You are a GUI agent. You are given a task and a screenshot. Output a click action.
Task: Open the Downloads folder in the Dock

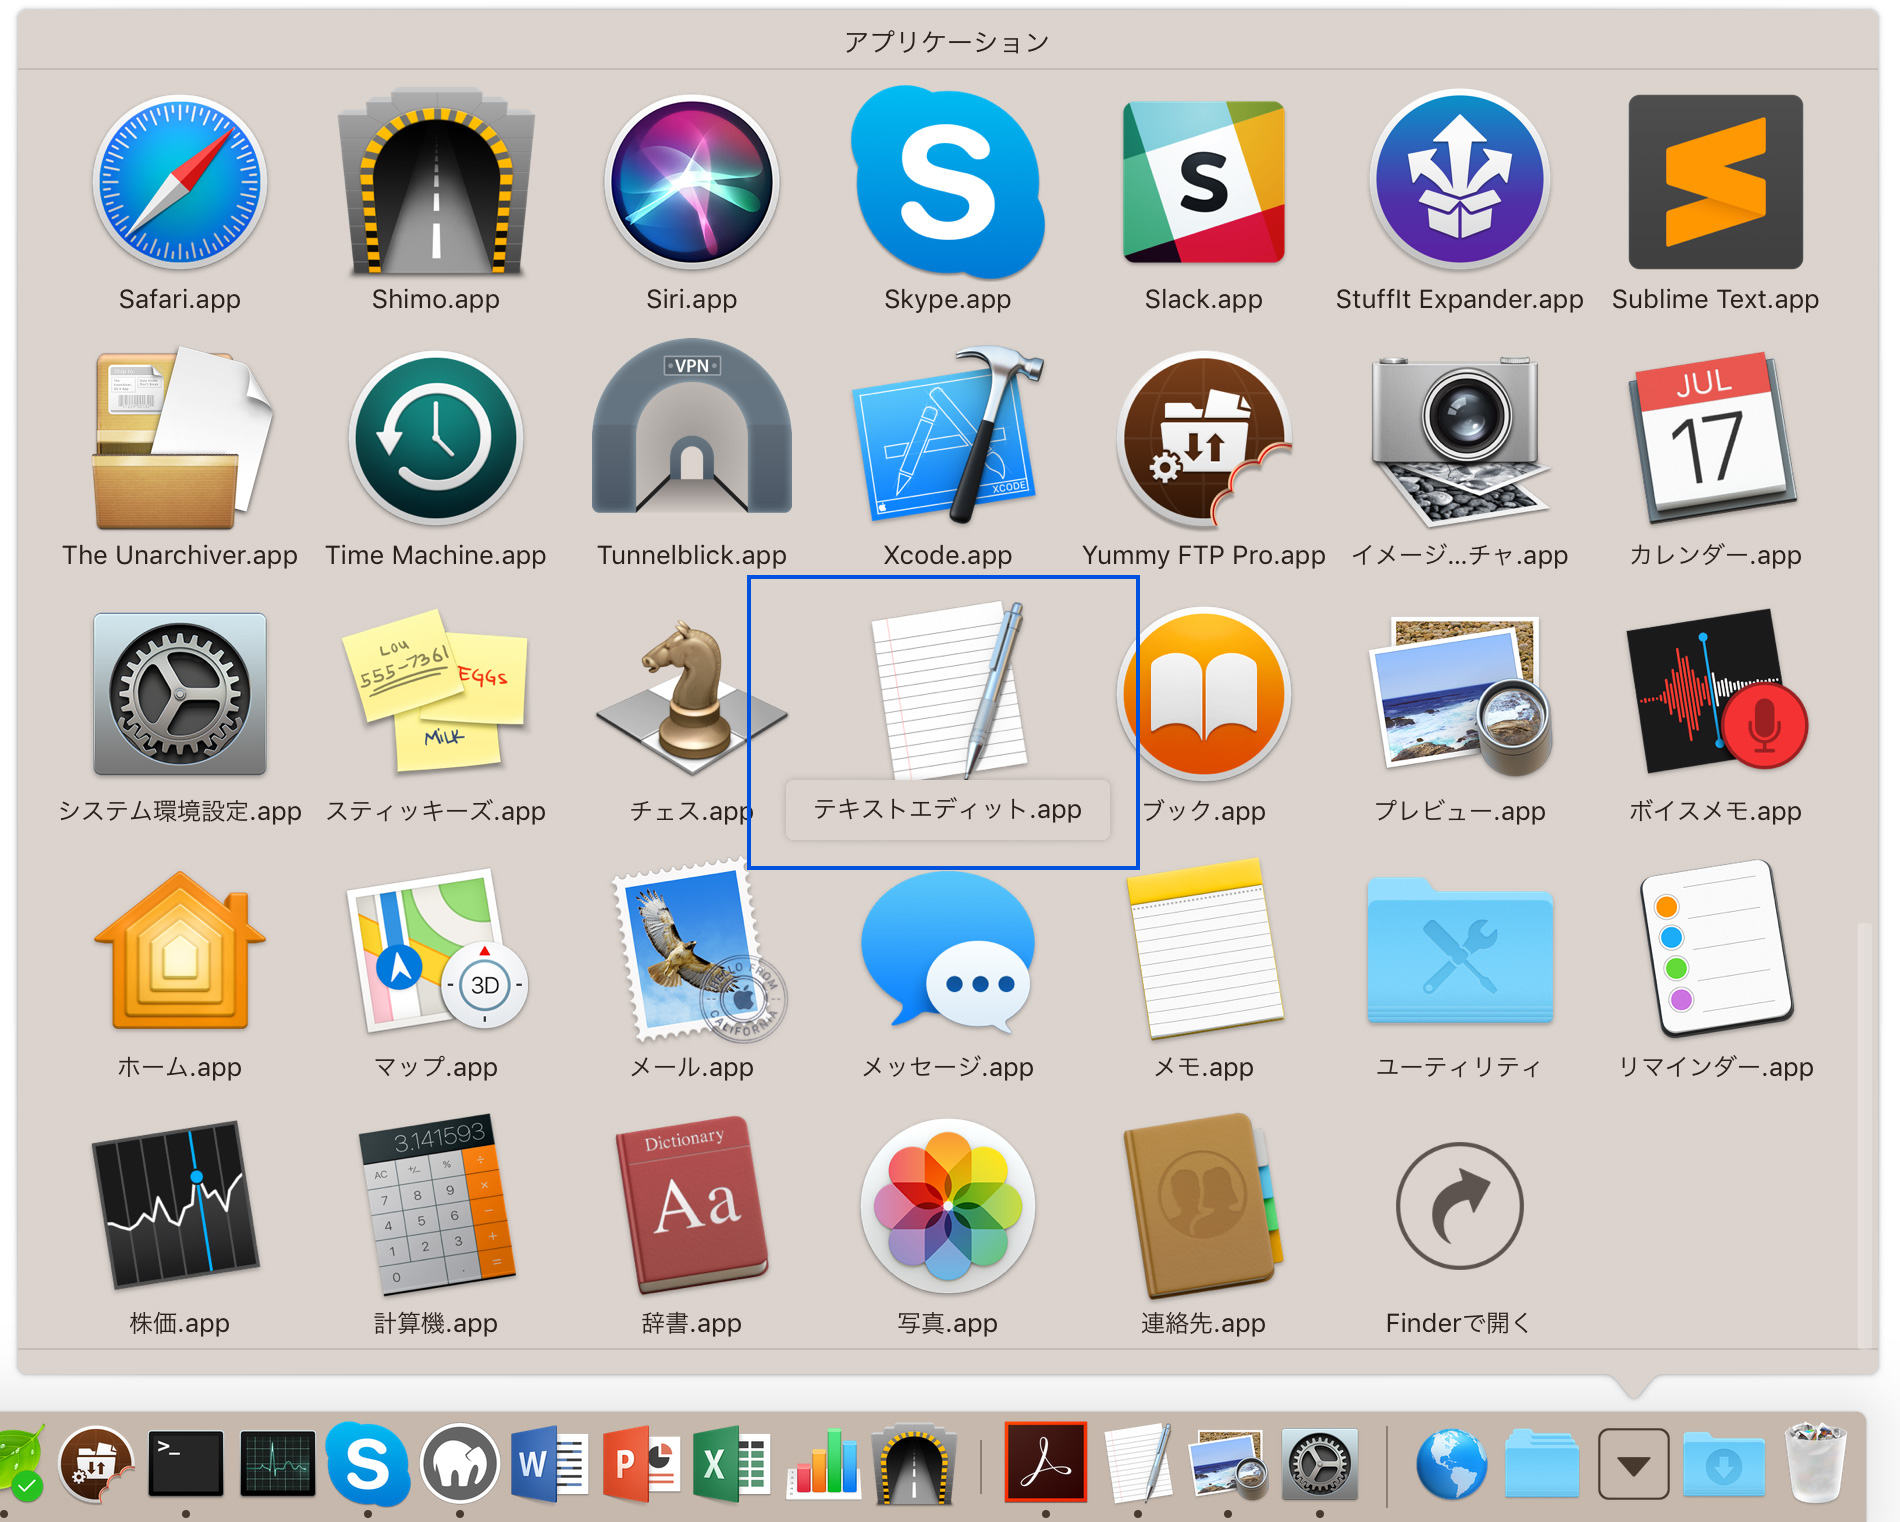pos(1724,1464)
